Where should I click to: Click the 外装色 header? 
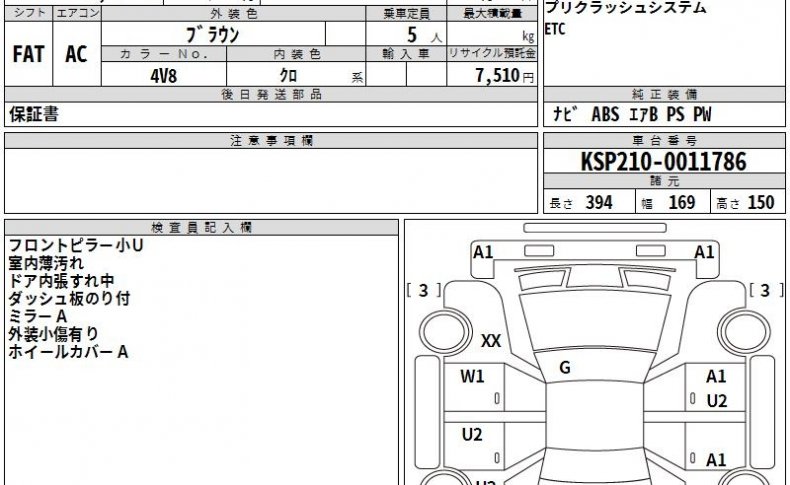(x=233, y=14)
